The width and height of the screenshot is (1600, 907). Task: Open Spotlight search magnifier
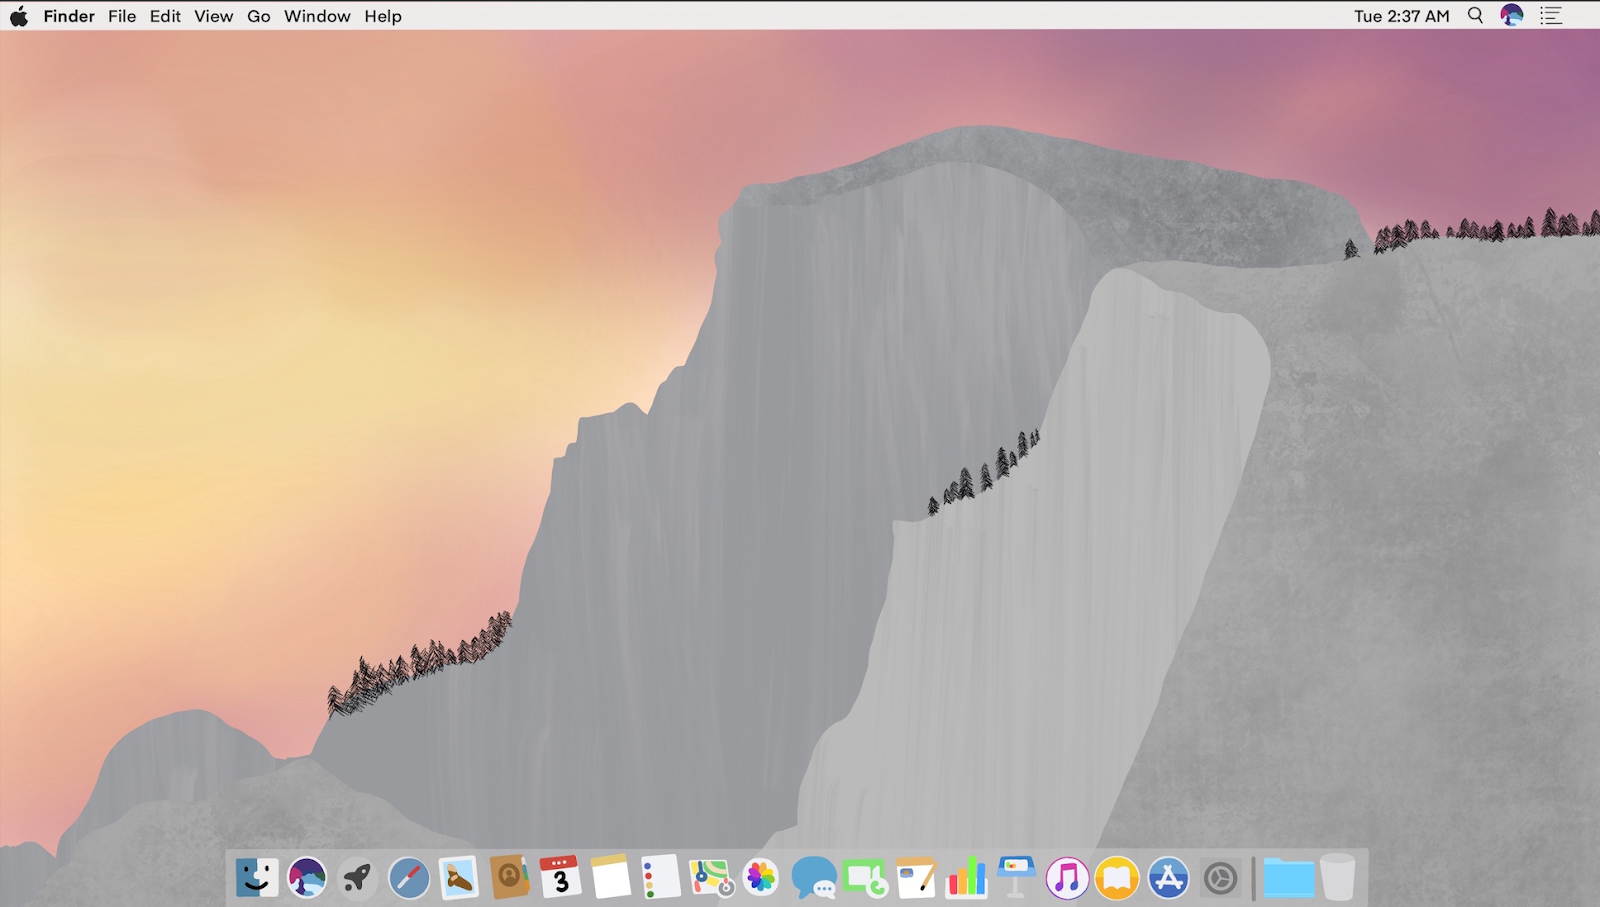[x=1475, y=16]
